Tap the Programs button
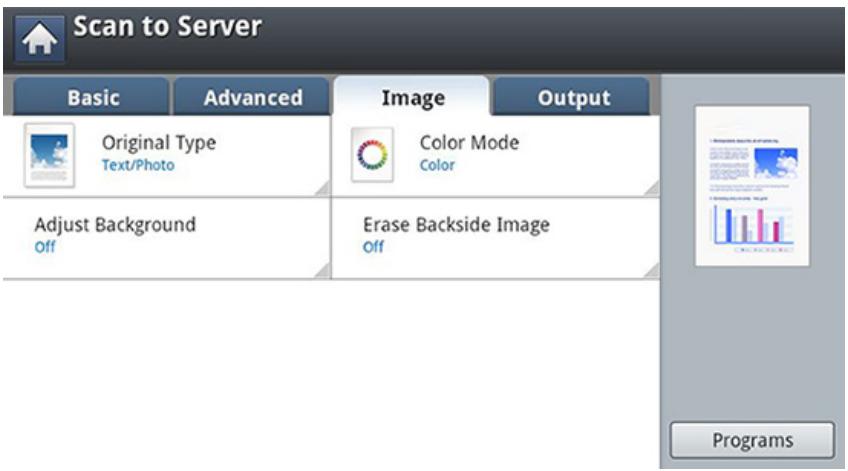The image size is (848, 471). [752, 440]
